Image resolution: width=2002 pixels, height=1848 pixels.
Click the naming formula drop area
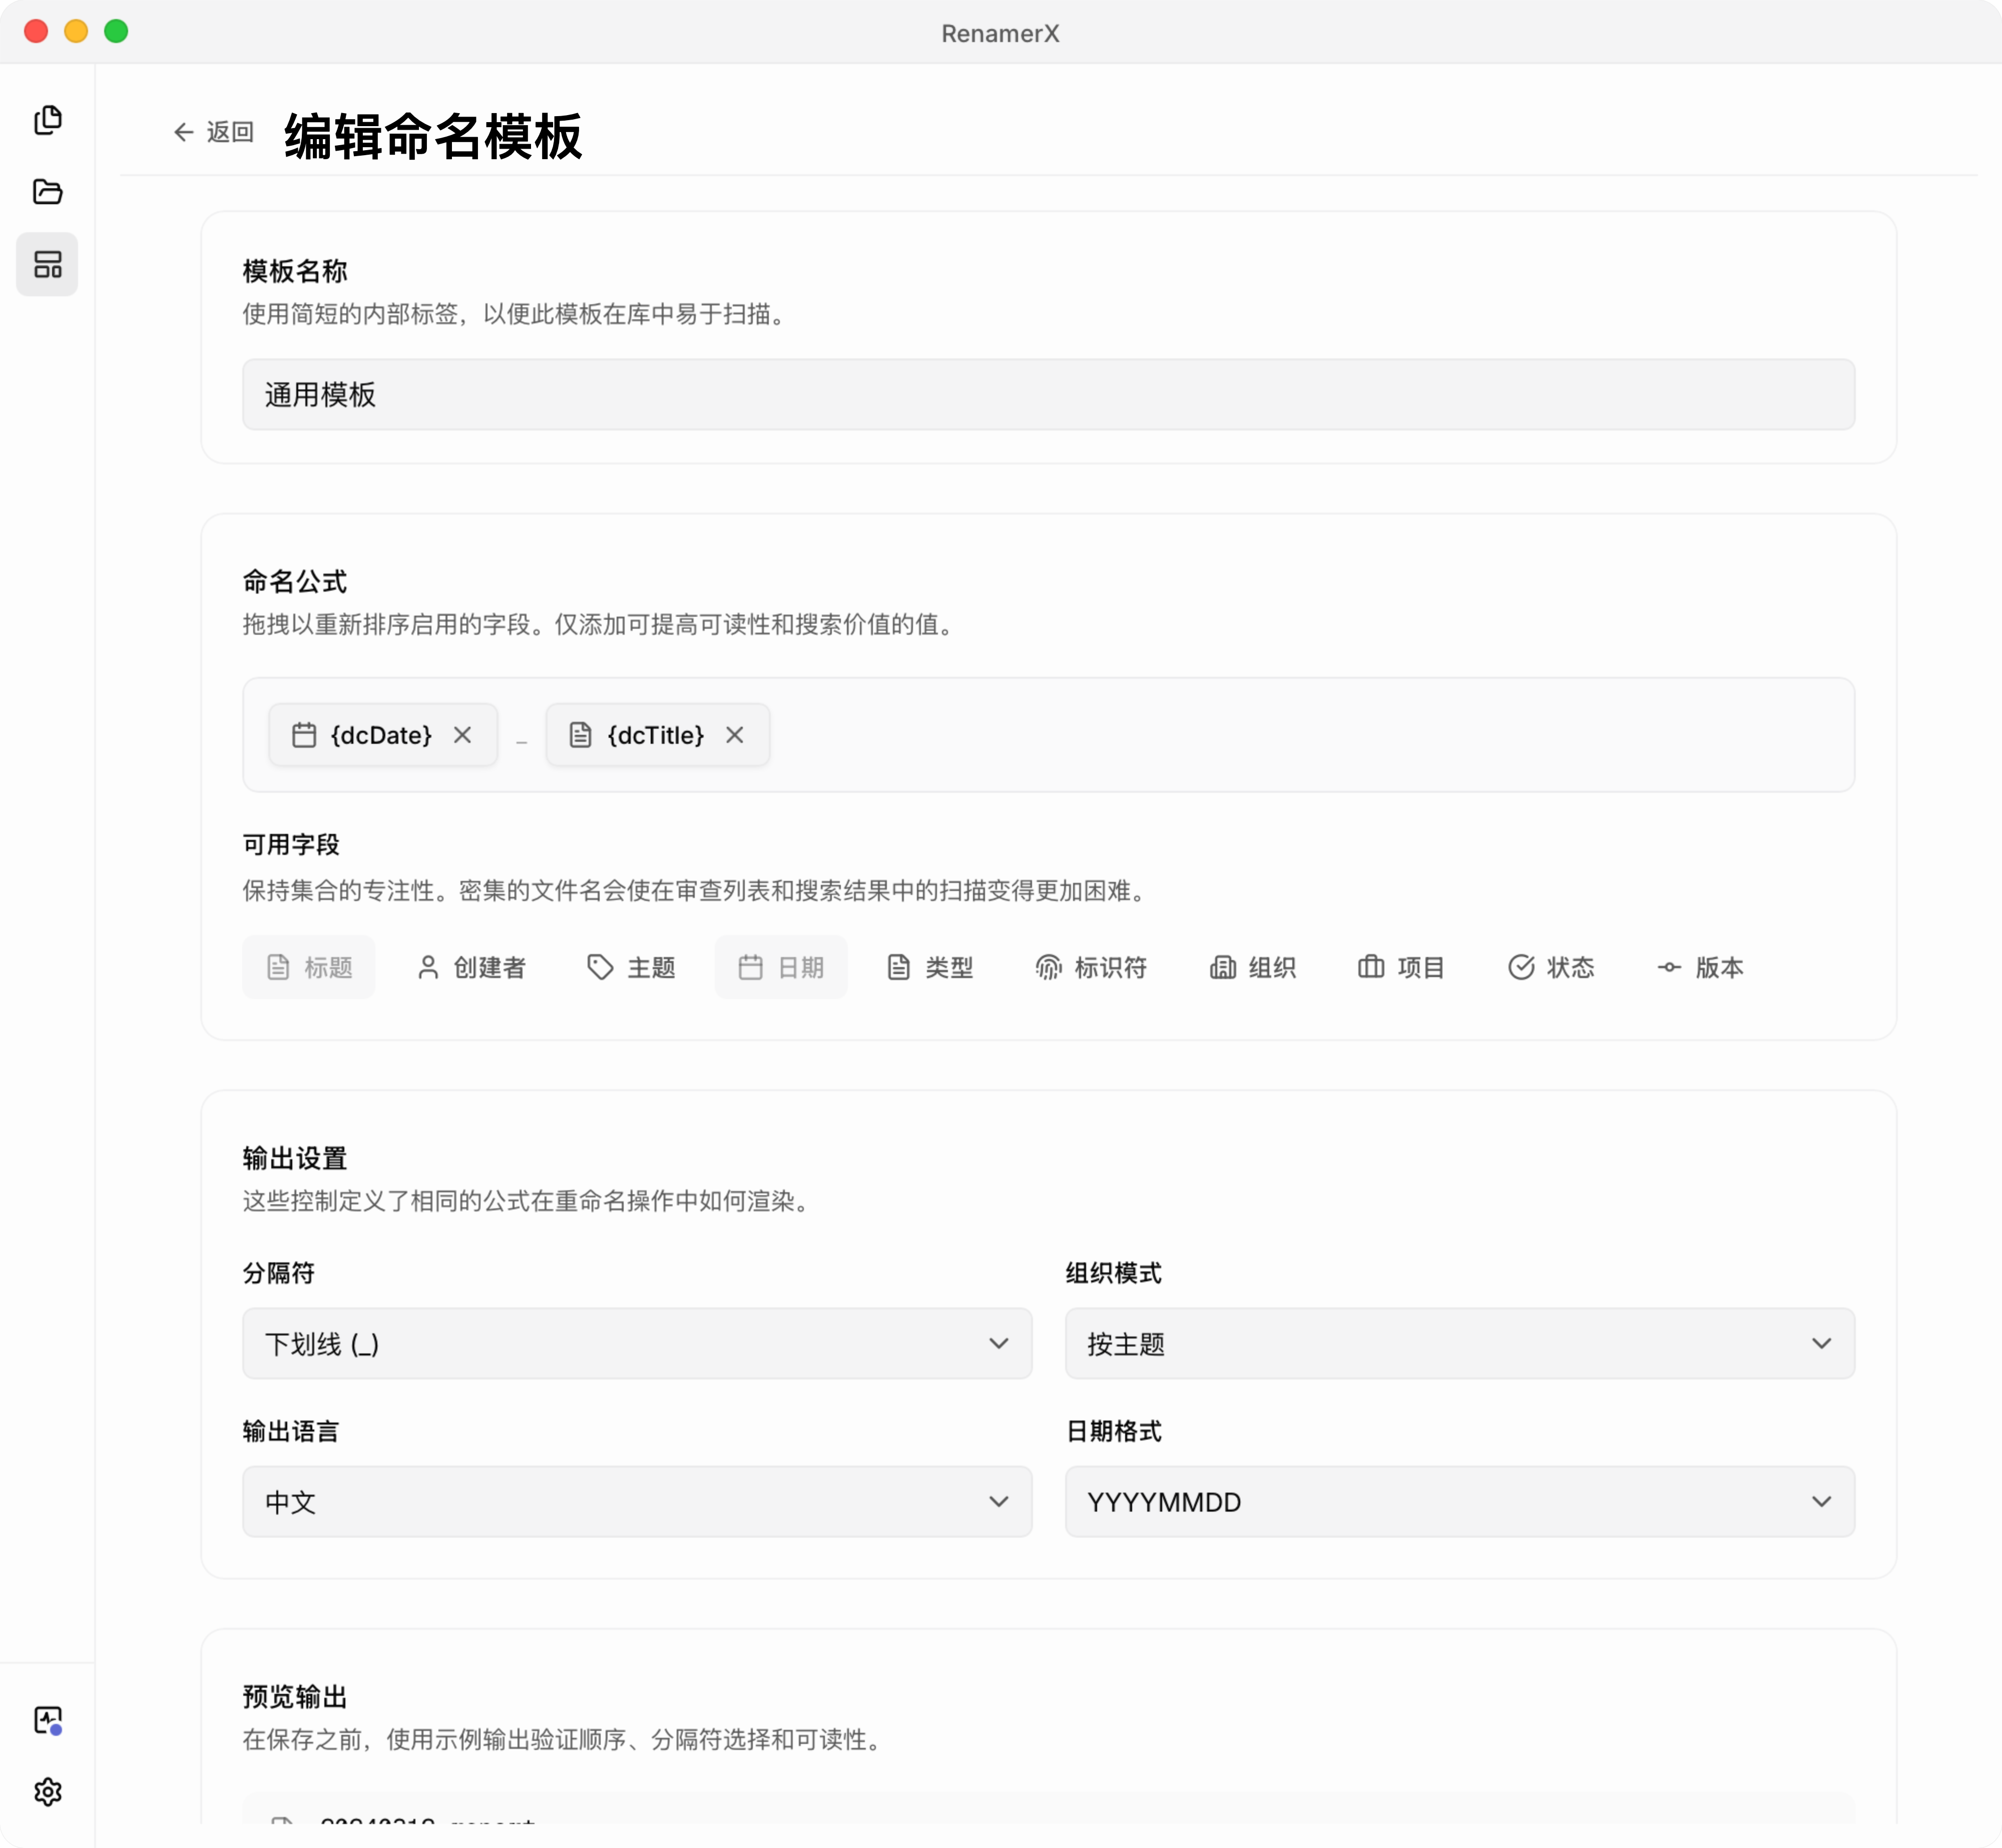pyautogui.click(x=1048, y=735)
